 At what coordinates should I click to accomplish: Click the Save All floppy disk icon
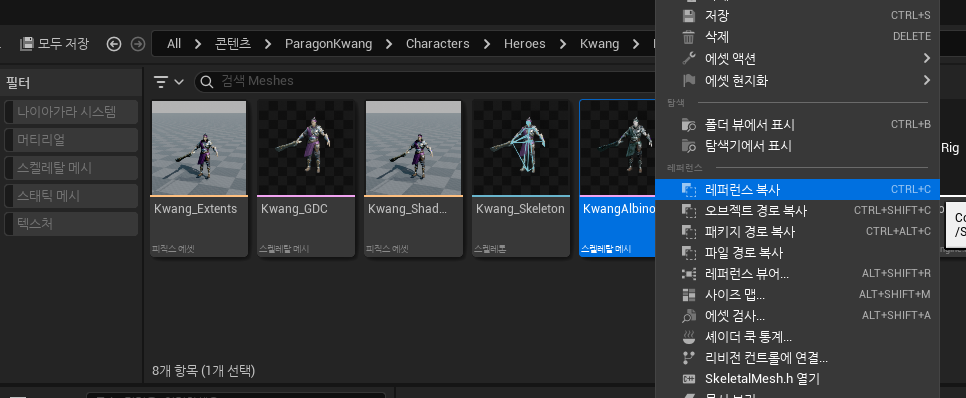tap(26, 44)
